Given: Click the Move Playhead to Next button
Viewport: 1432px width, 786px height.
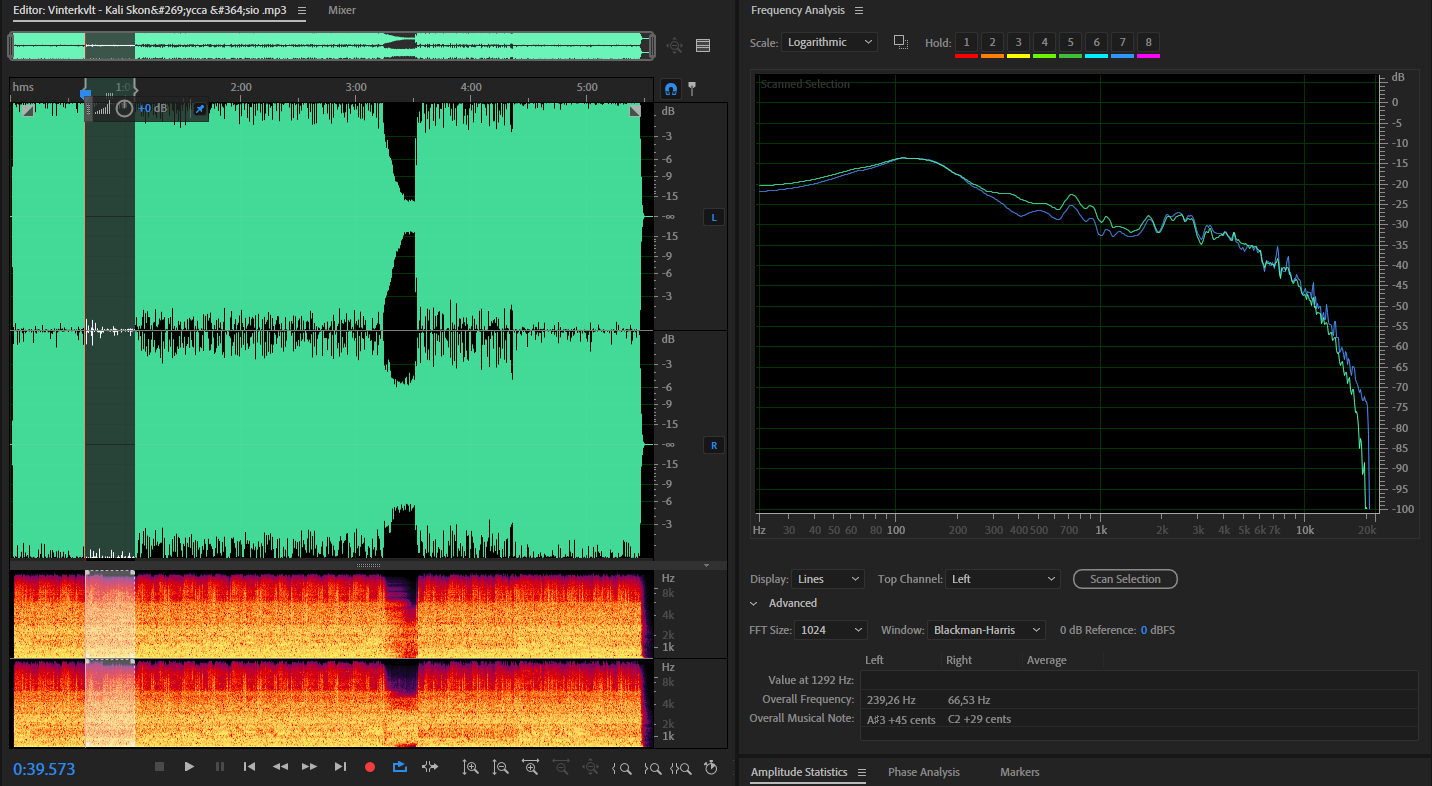Looking at the screenshot, I should pos(340,766).
